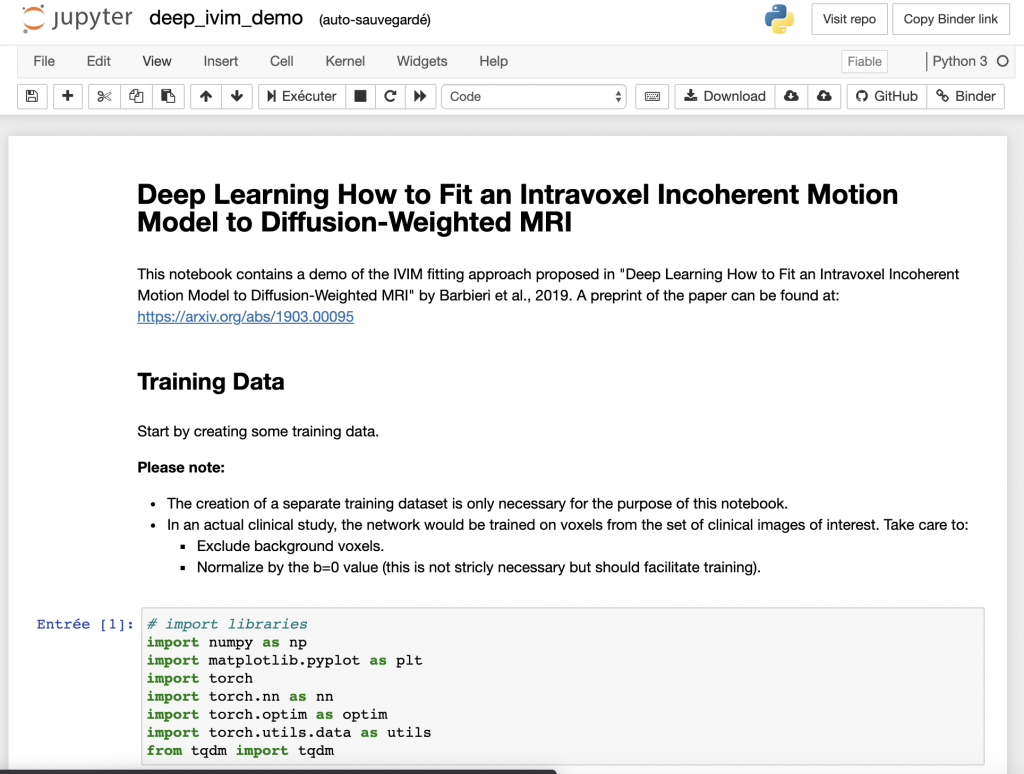This screenshot has width=1024, height=774.
Task: Copy the selected cell icon
Action: click(x=136, y=96)
